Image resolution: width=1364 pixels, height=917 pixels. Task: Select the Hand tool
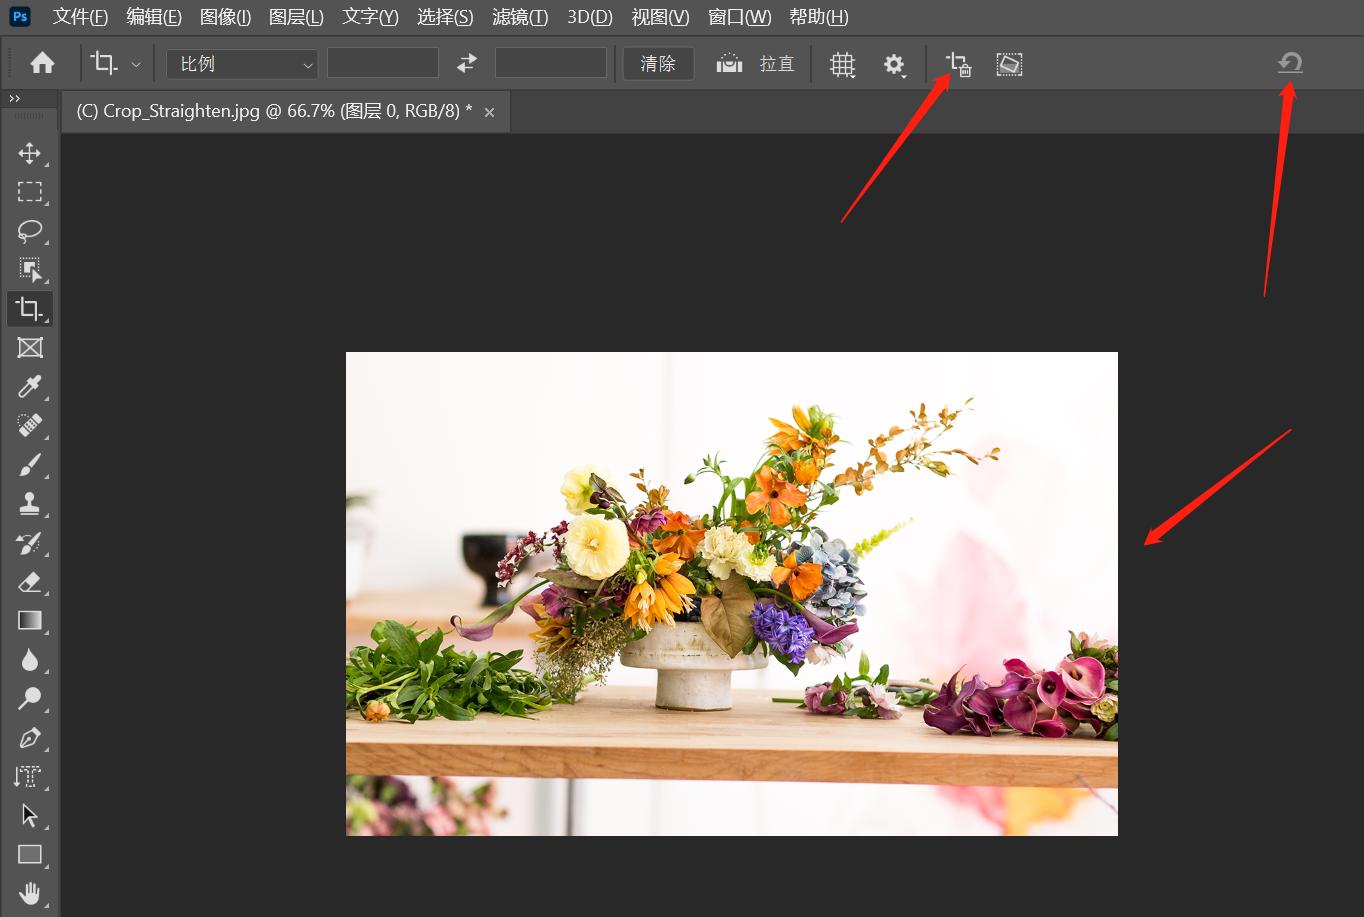click(29, 893)
